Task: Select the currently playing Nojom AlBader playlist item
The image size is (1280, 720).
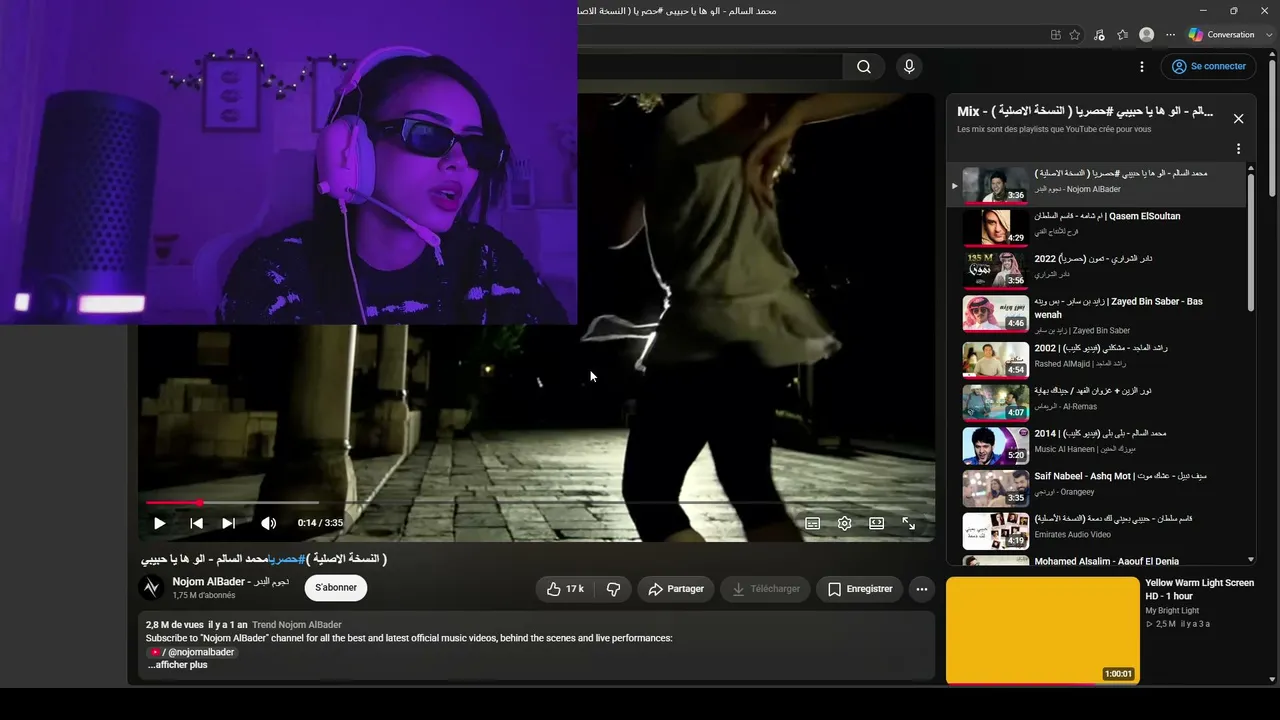Action: click(x=1098, y=185)
